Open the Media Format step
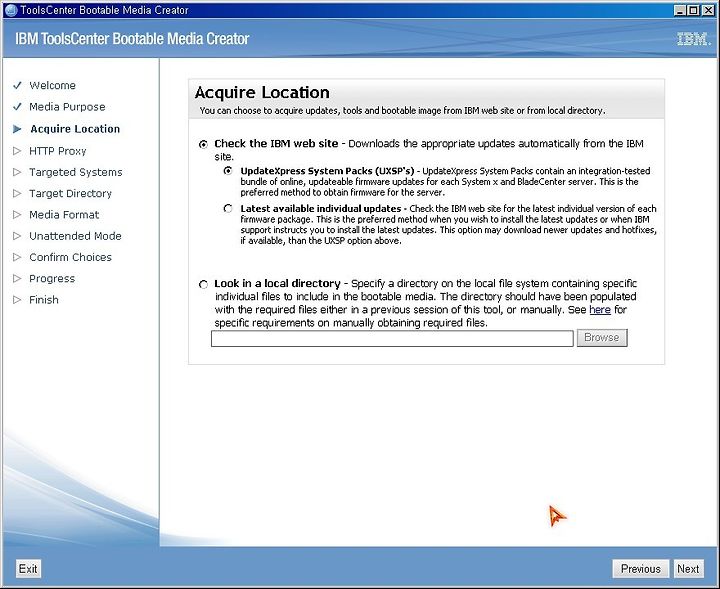Image resolution: width=720 pixels, height=589 pixels. click(64, 214)
